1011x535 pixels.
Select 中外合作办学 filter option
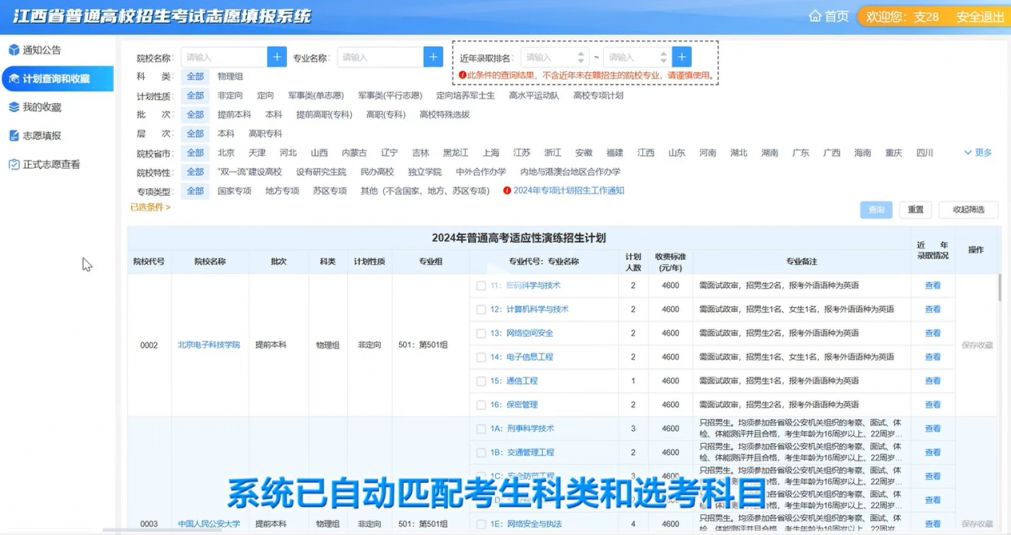point(480,172)
